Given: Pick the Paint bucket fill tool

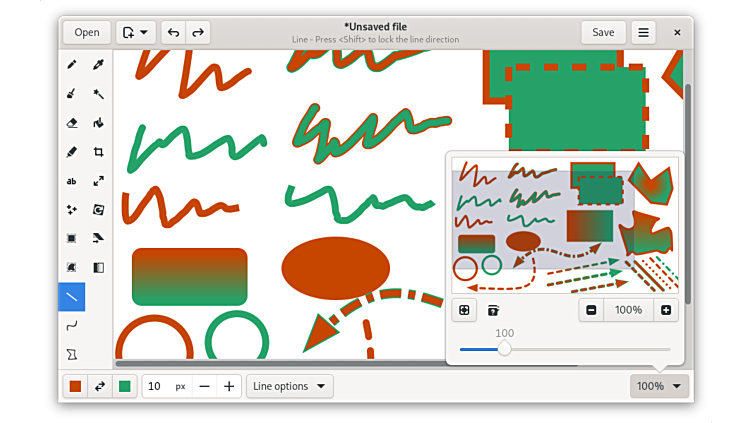Looking at the screenshot, I should click(x=99, y=124).
